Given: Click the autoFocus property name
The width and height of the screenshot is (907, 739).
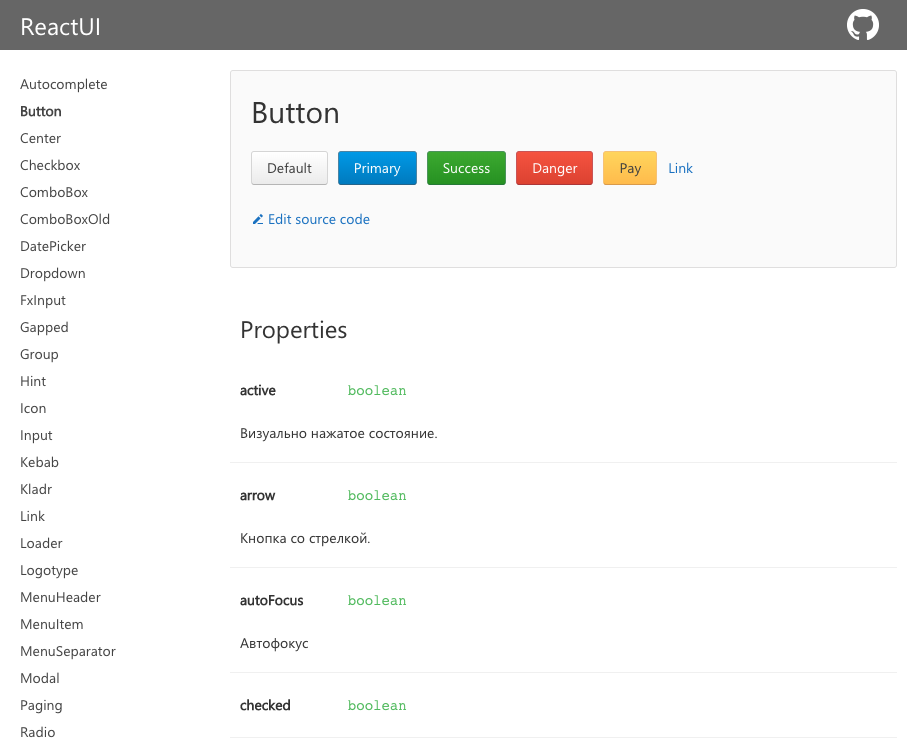Looking at the screenshot, I should [271, 601].
